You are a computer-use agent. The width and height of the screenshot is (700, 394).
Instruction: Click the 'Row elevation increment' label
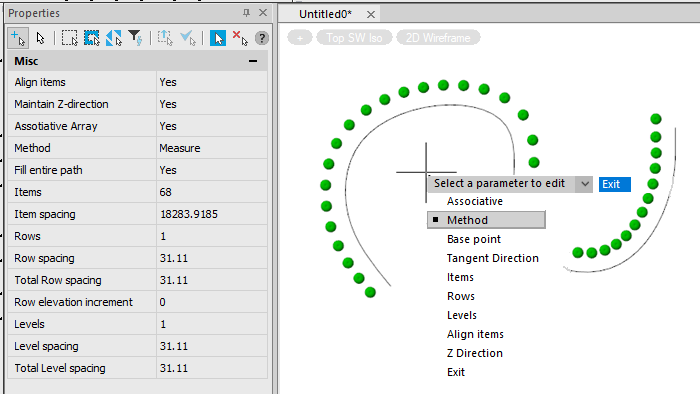click(73, 302)
